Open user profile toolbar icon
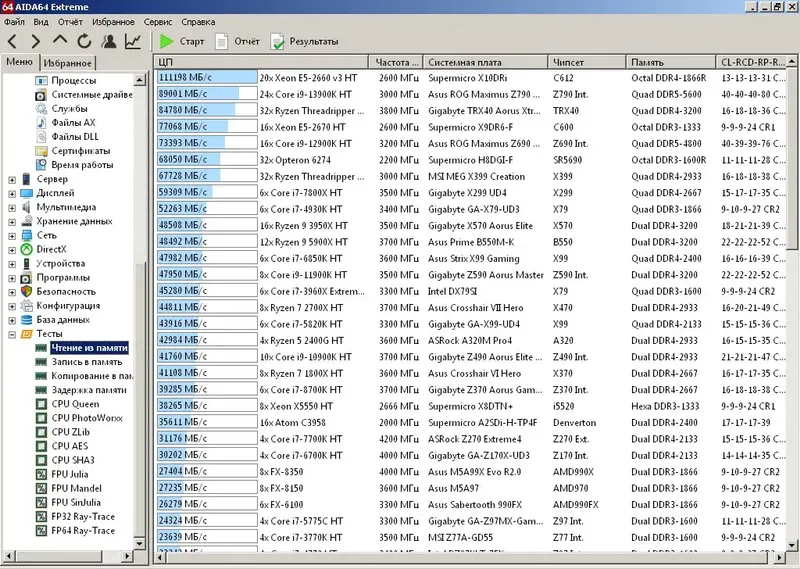This screenshot has width=800, height=569. tap(109, 41)
